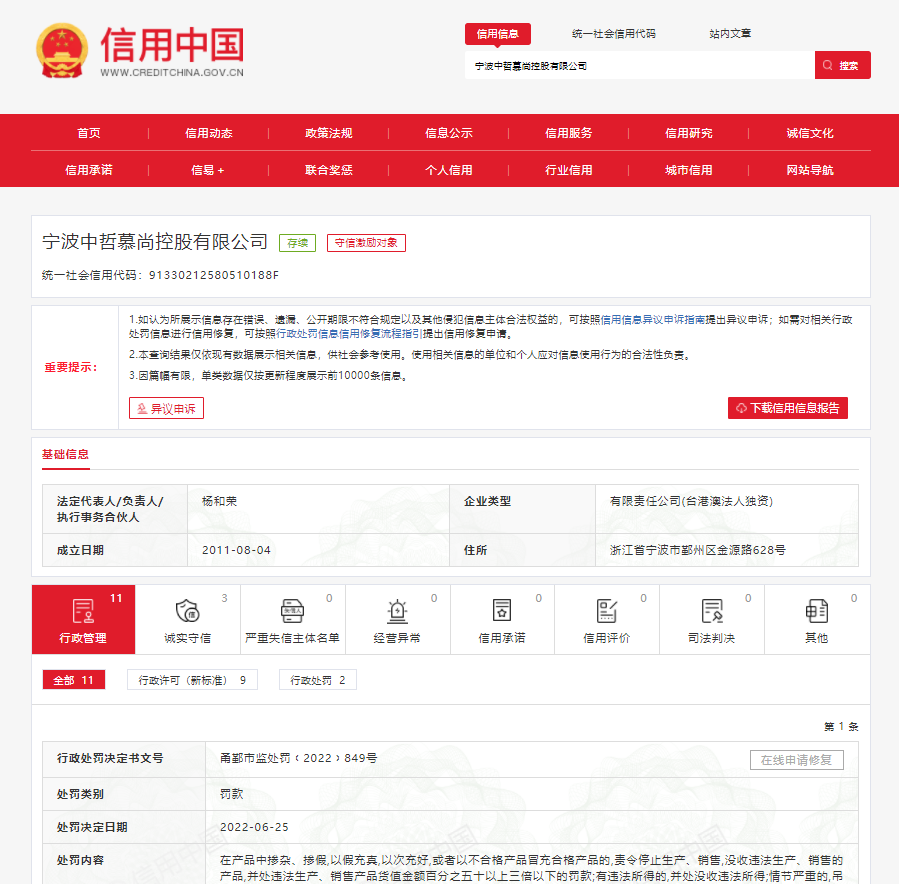Image resolution: width=899 pixels, height=884 pixels.
Task: Select the 基础信息 tab
Action: click(65, 455)
